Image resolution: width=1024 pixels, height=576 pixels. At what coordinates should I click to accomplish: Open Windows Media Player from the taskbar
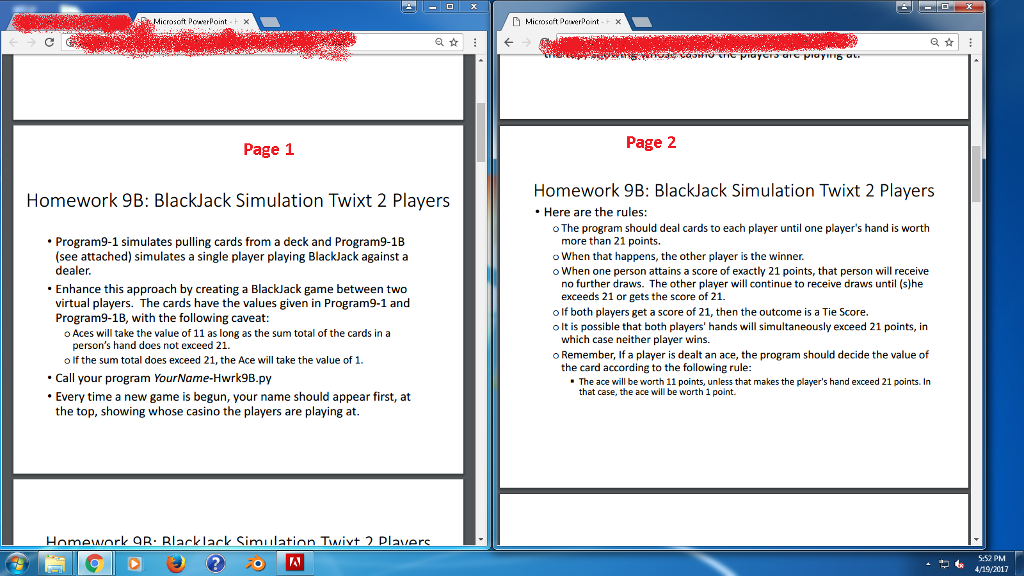point(135,563)
